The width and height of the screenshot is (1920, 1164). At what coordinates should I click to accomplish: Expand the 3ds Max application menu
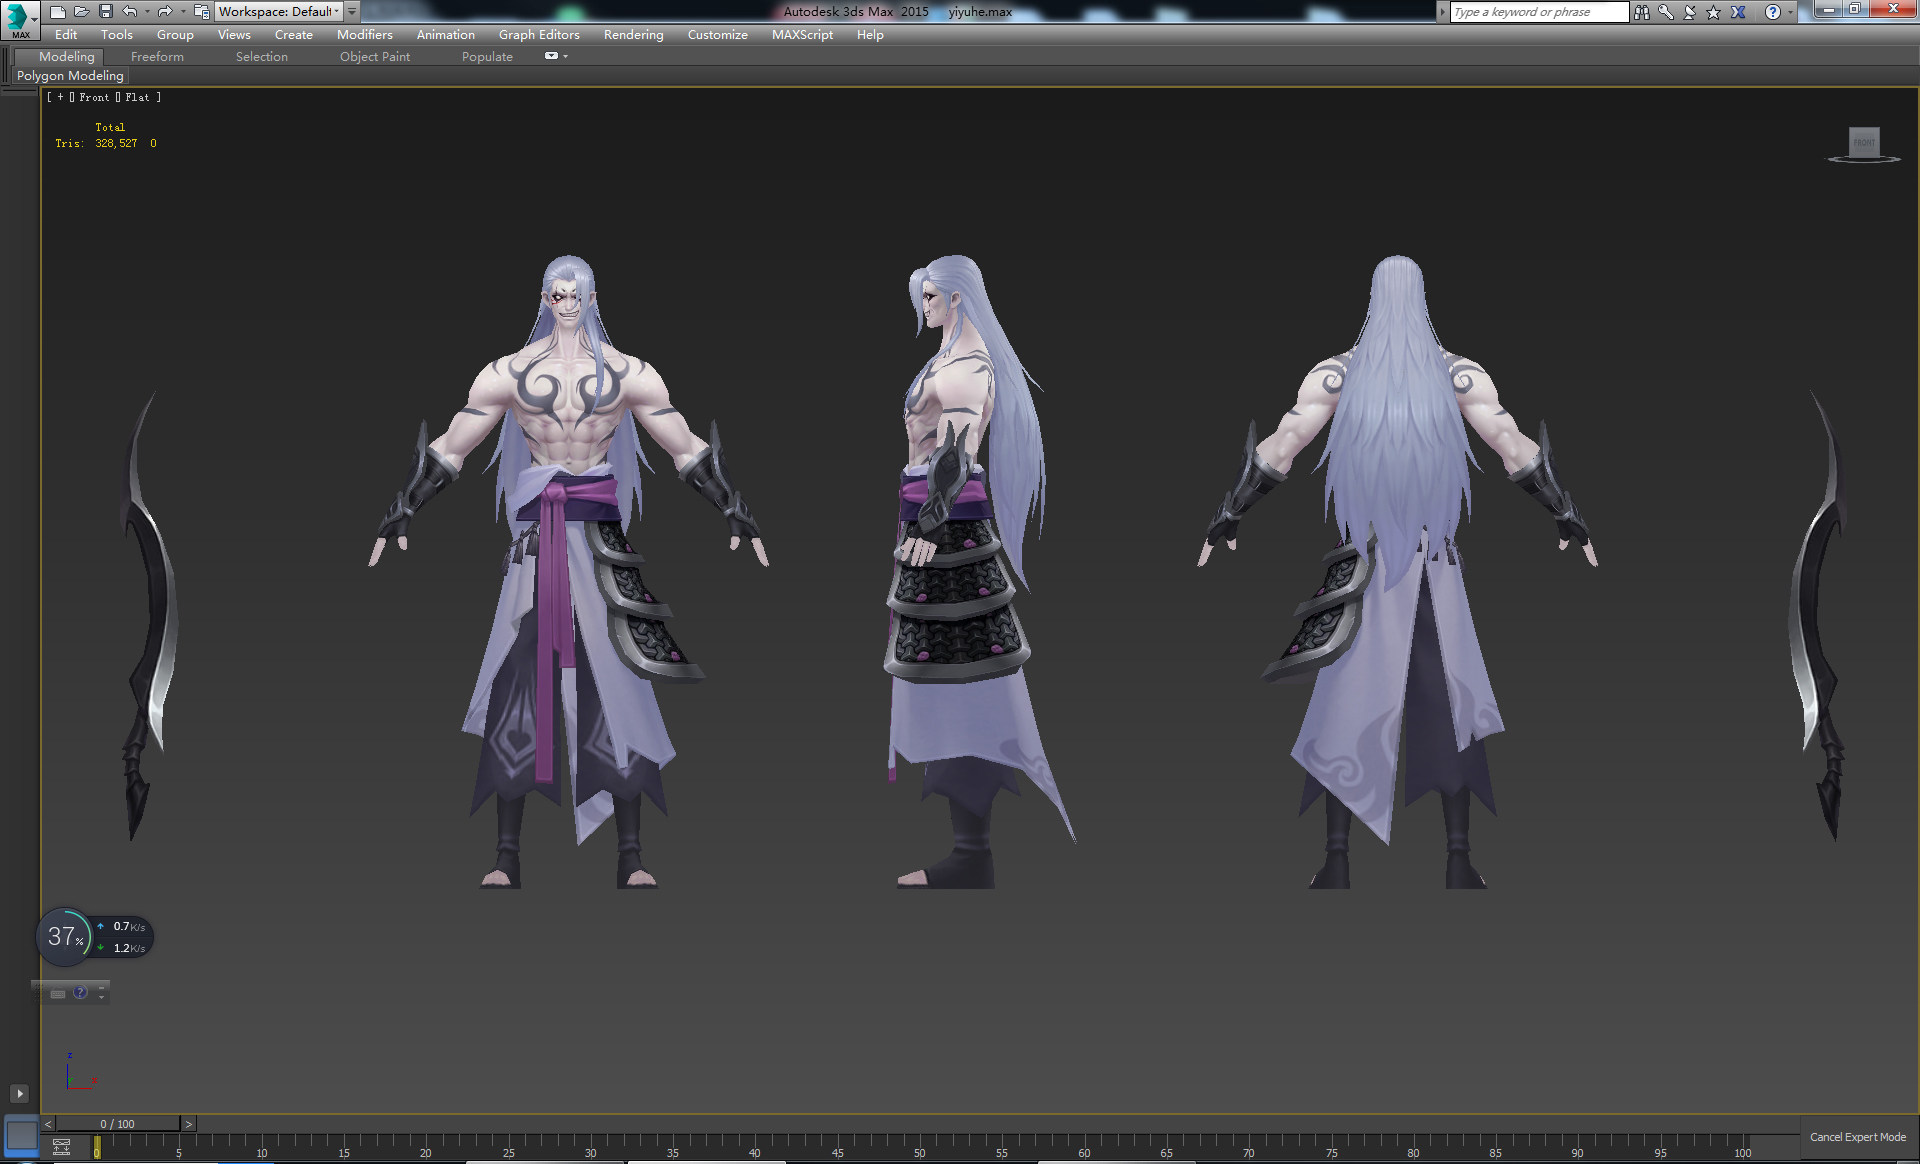(x=19, y=19)
